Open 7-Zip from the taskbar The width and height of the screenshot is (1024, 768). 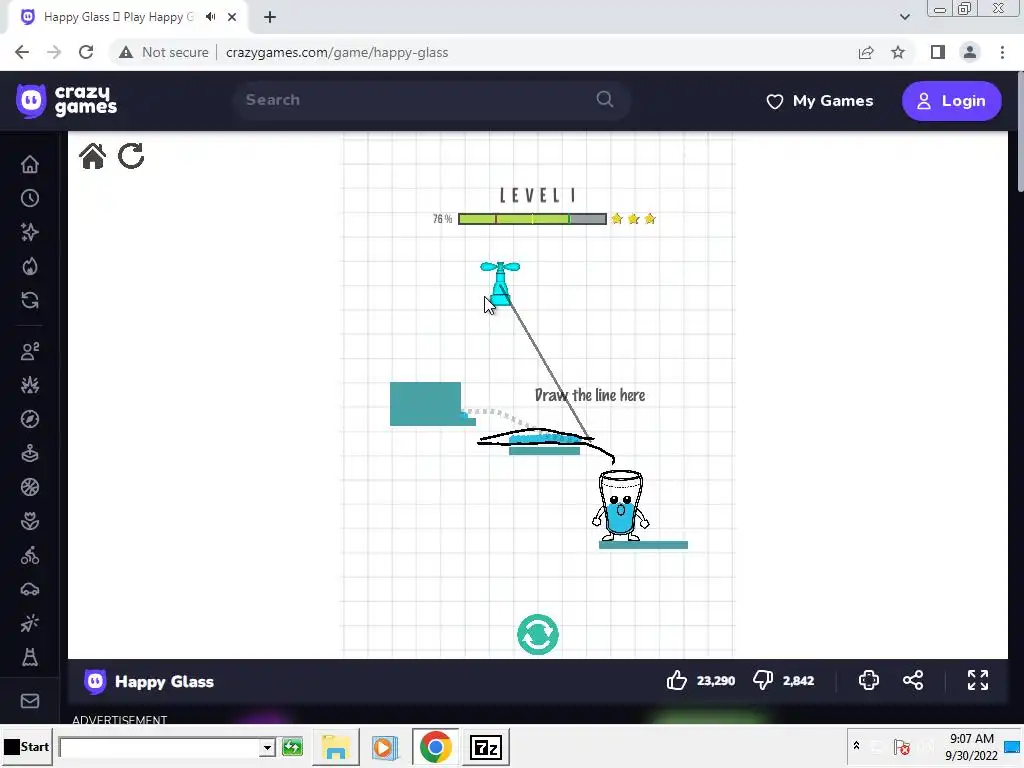pyautogui.click(x=485, y=747)
